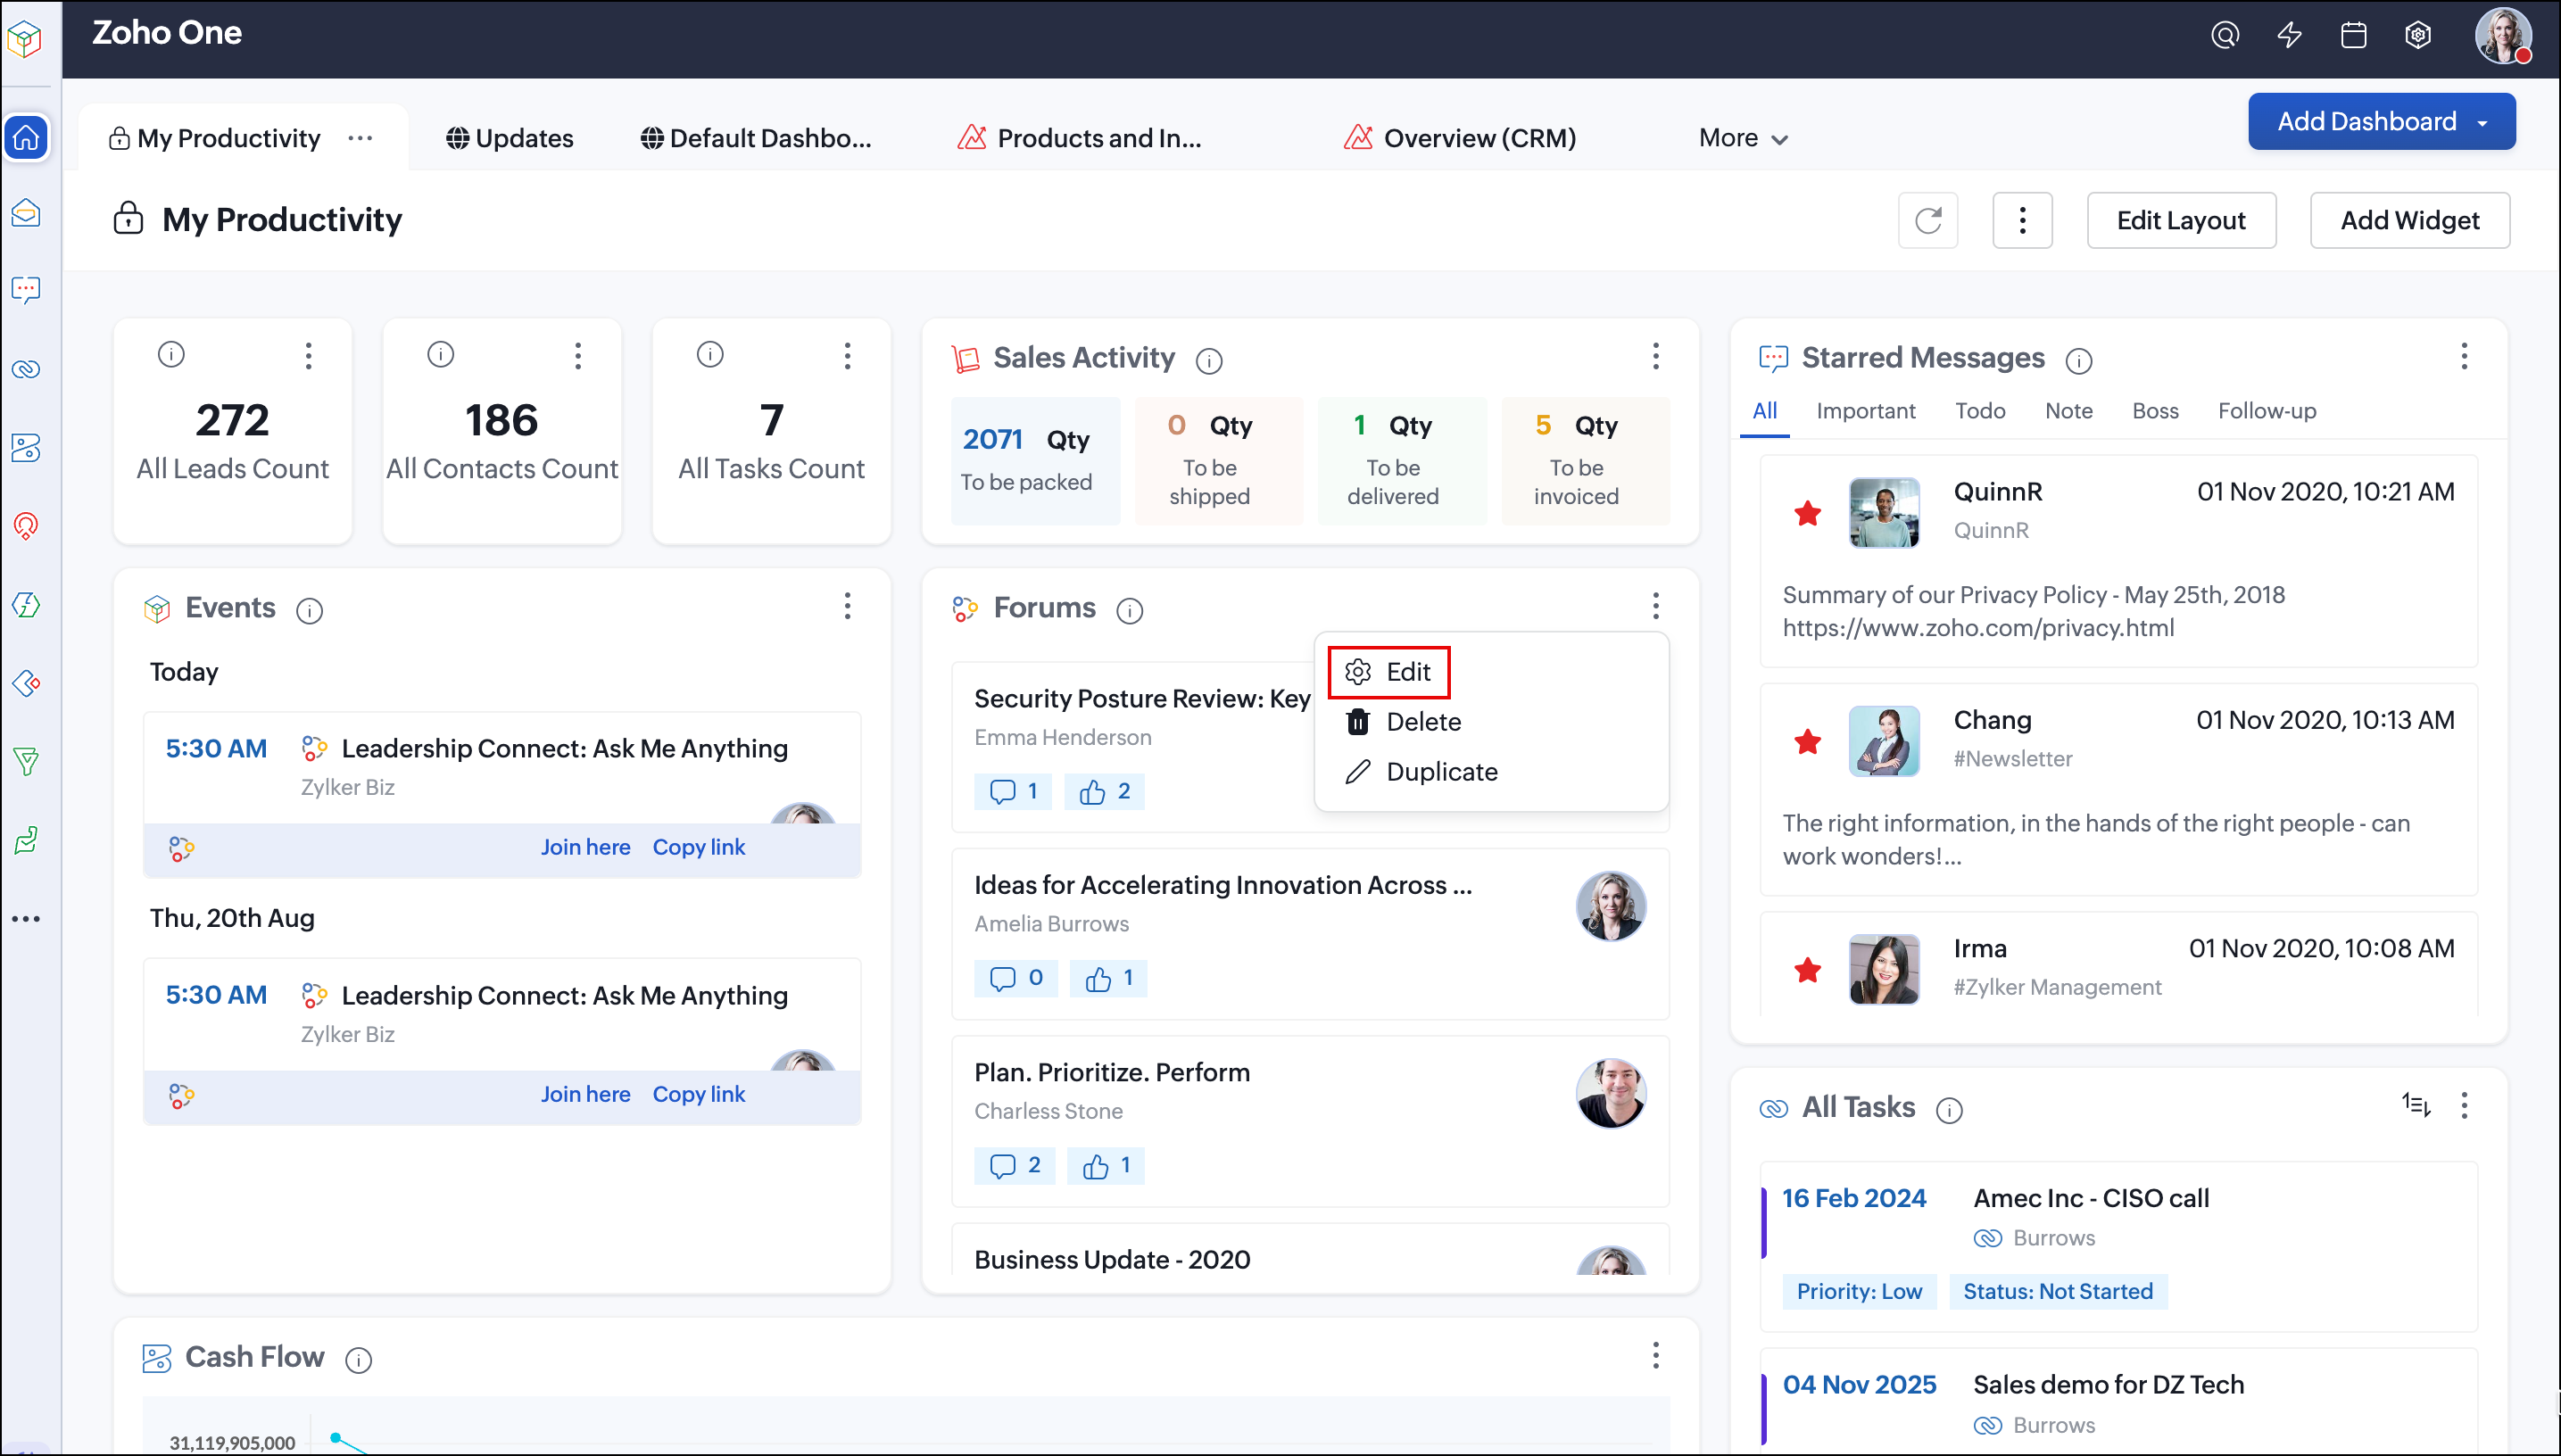The width and height of the screenshot is (2561, 1456).
Task: Click the To be invoiced quantity tile
Action: 1584,461
